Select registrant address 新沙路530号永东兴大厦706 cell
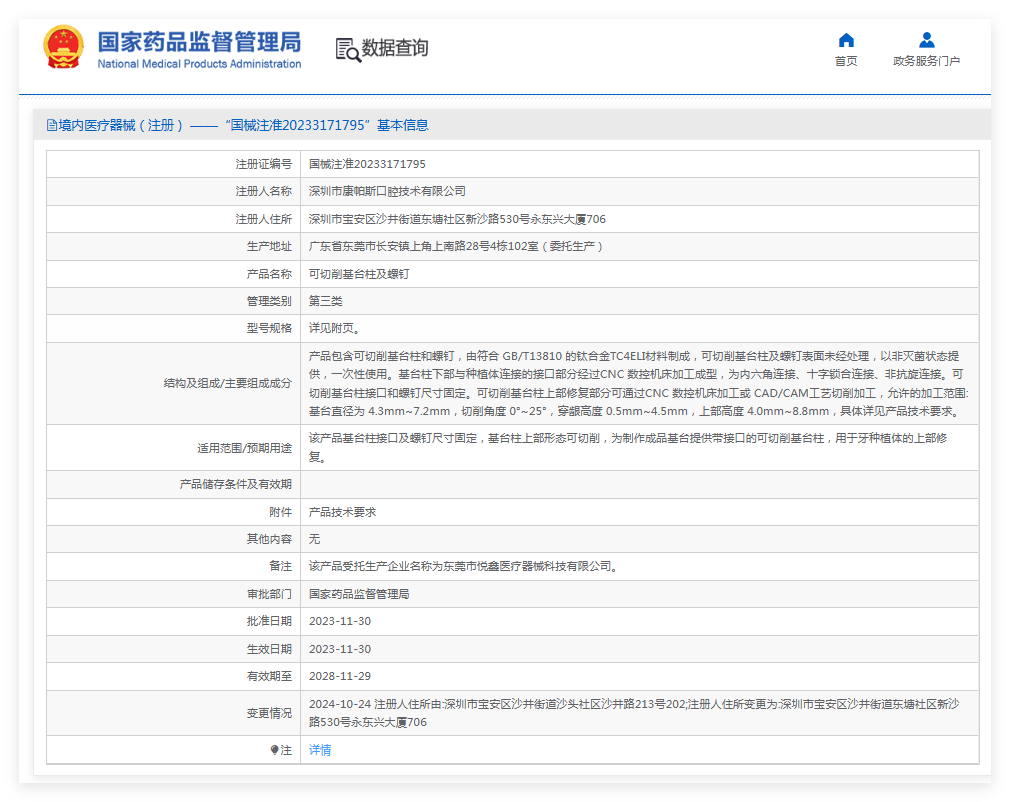This screenshot has height=802, width=1010. click(457, 219)
